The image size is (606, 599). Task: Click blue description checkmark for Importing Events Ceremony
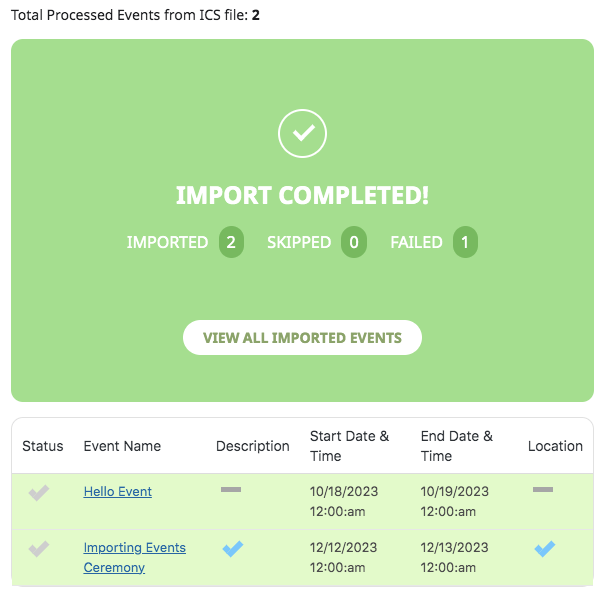[x=233, y=549]
